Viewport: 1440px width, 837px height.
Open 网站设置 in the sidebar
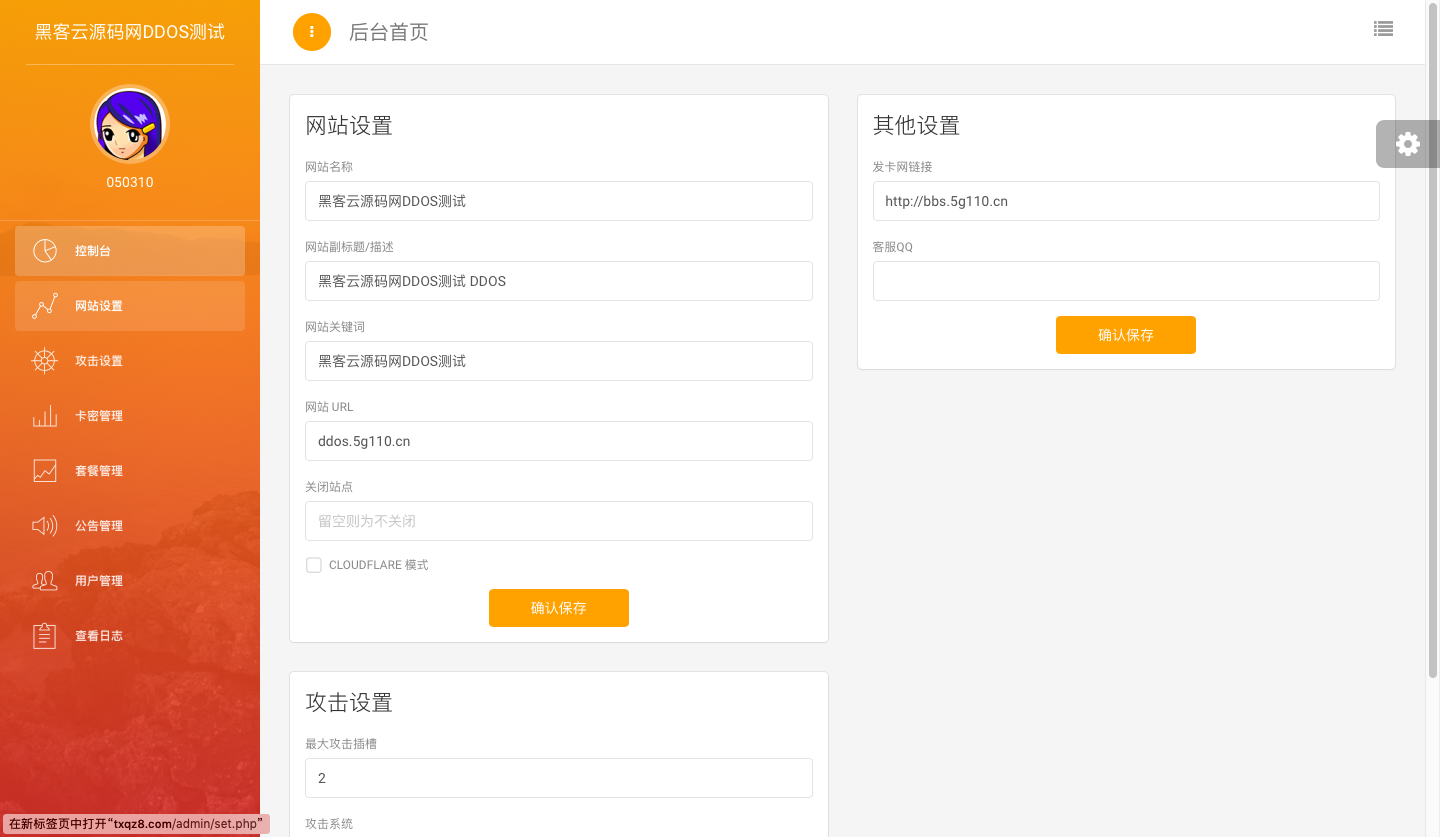point(130,306)
